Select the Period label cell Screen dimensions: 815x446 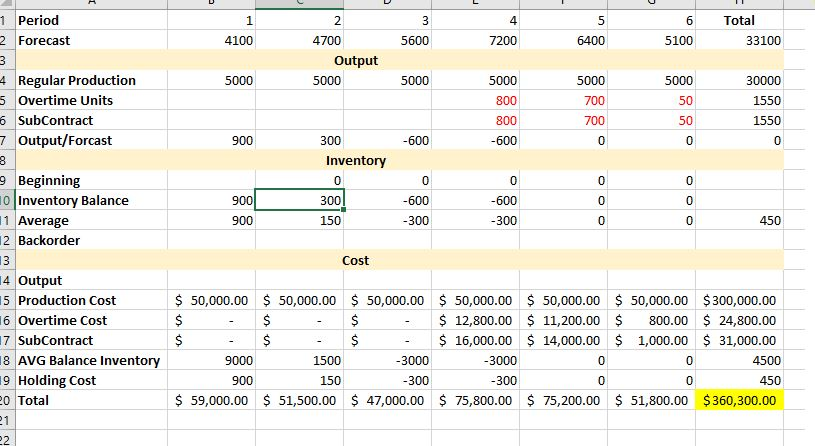[91, 20]
